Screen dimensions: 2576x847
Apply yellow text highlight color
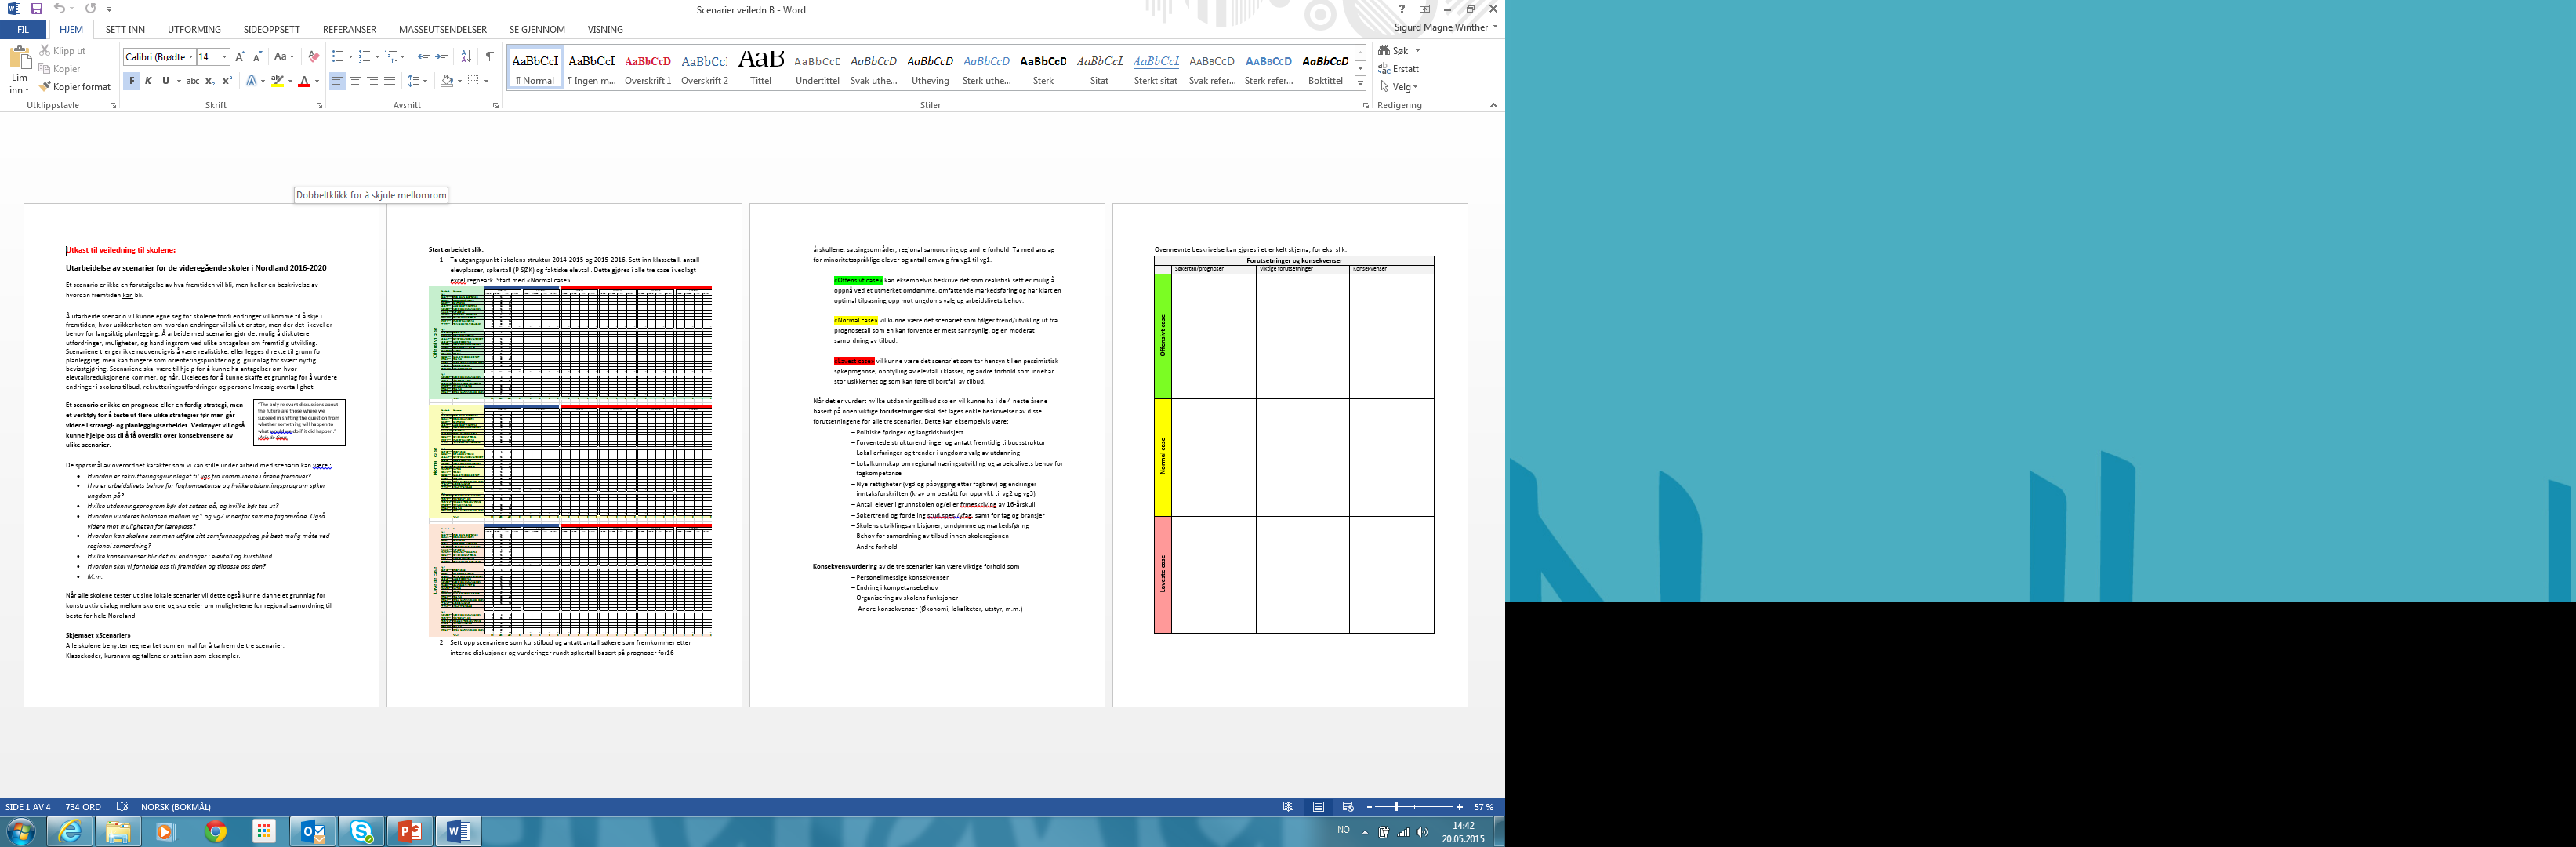pyautogui.click(x=277, y=81)
